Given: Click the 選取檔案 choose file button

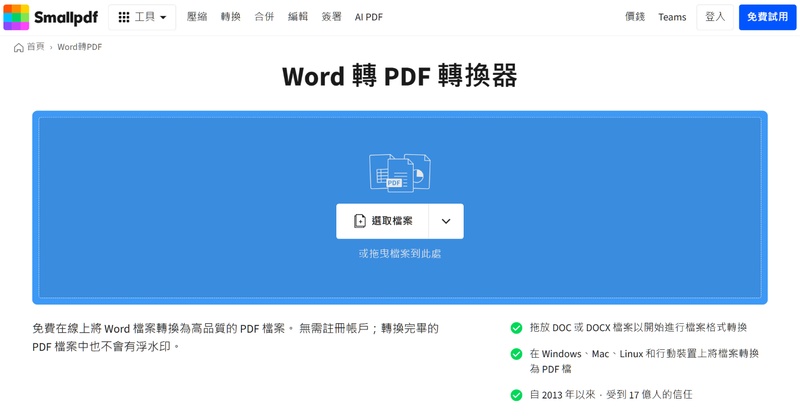Looking at the screenshot, I should coord(382,221).
